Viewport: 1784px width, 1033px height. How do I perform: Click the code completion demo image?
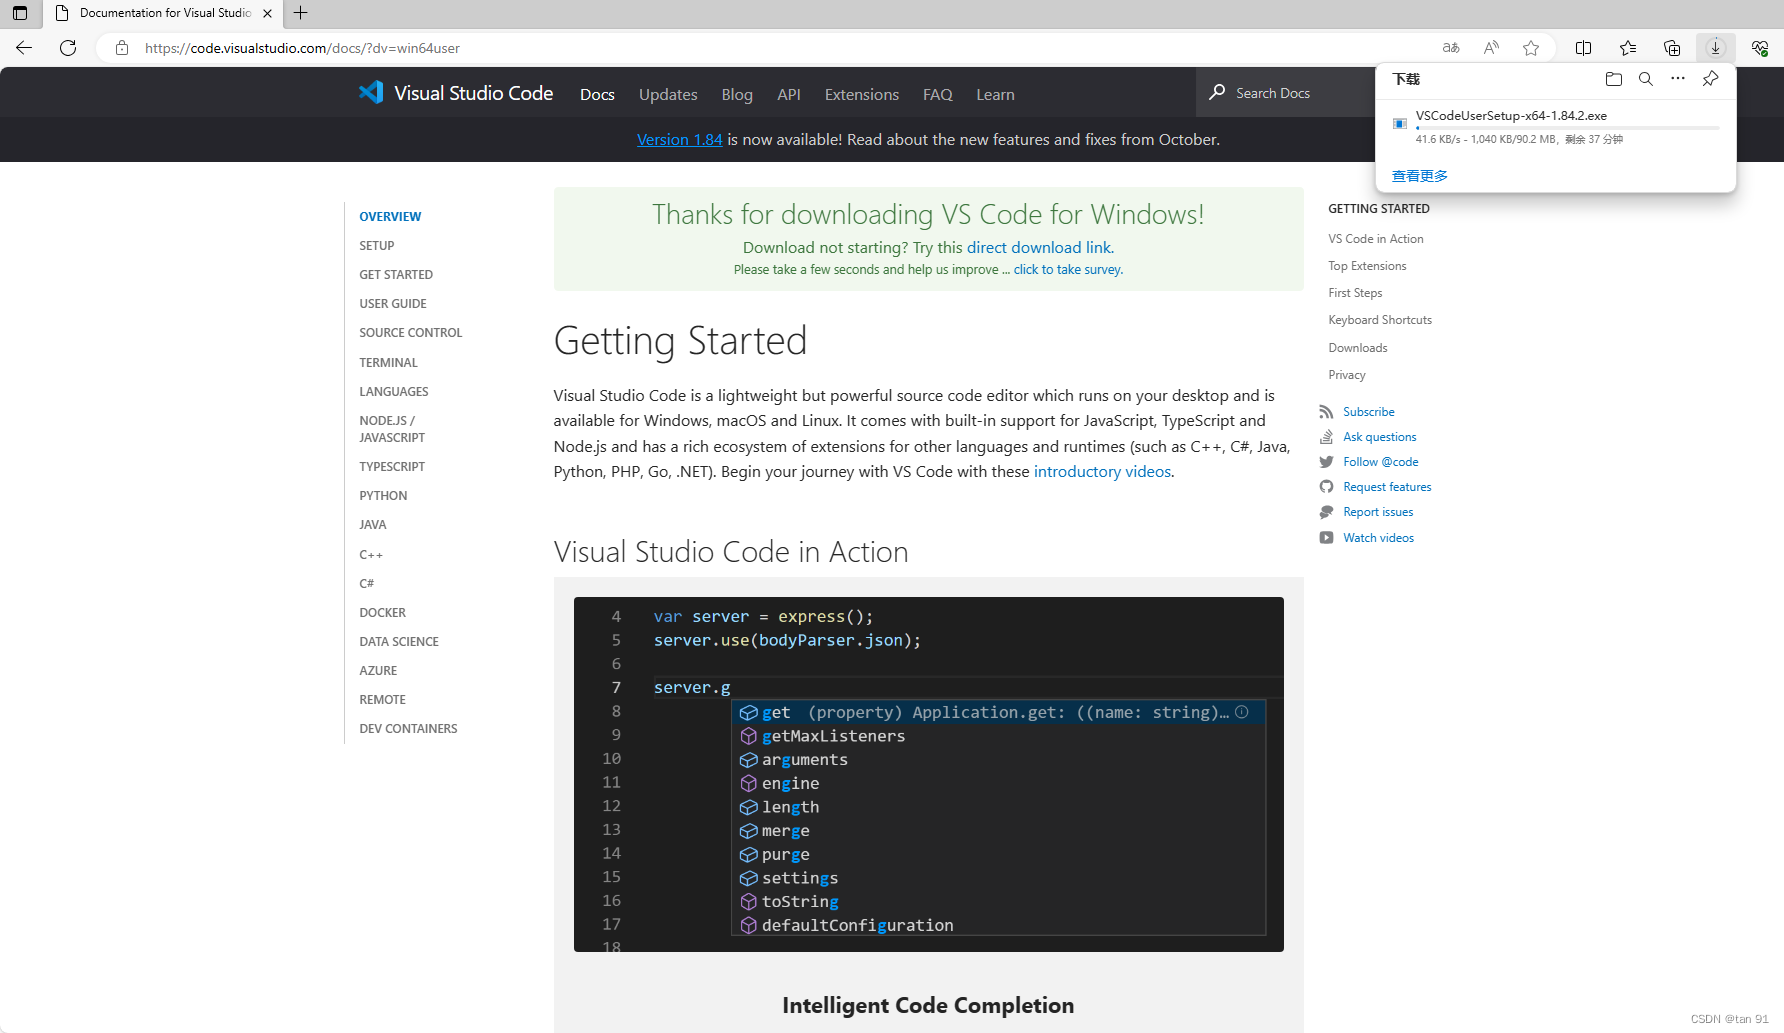coord(929,774)
